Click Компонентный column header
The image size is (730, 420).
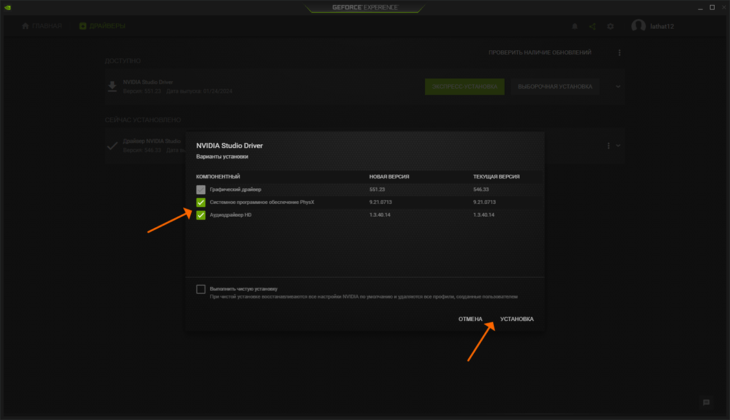coord(218,176)
